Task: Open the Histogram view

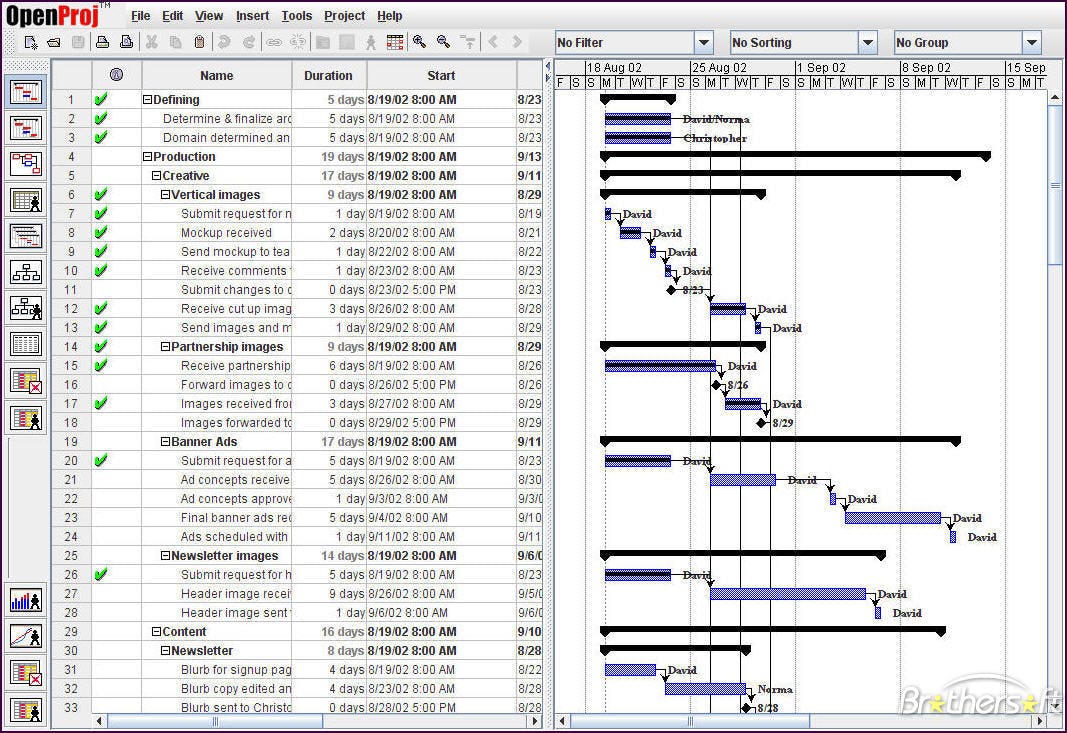Action: 26,601
